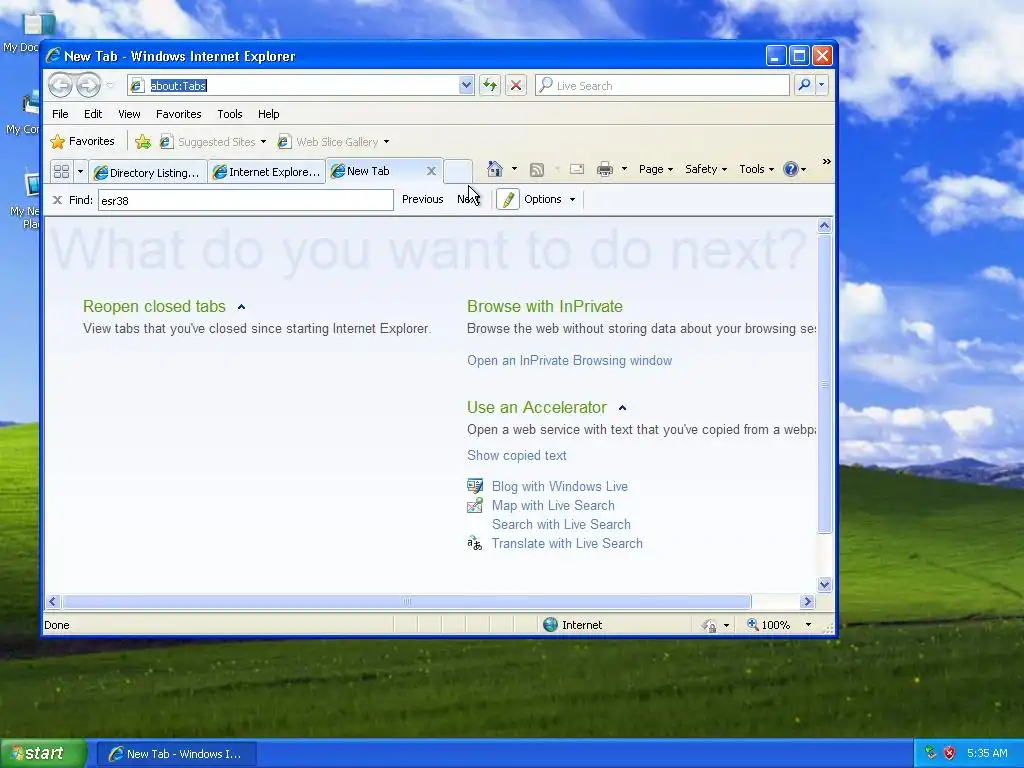Open recent pages dropdown beside Forward button
Viewport: 1024px width, 768px height.
(110, 86)
